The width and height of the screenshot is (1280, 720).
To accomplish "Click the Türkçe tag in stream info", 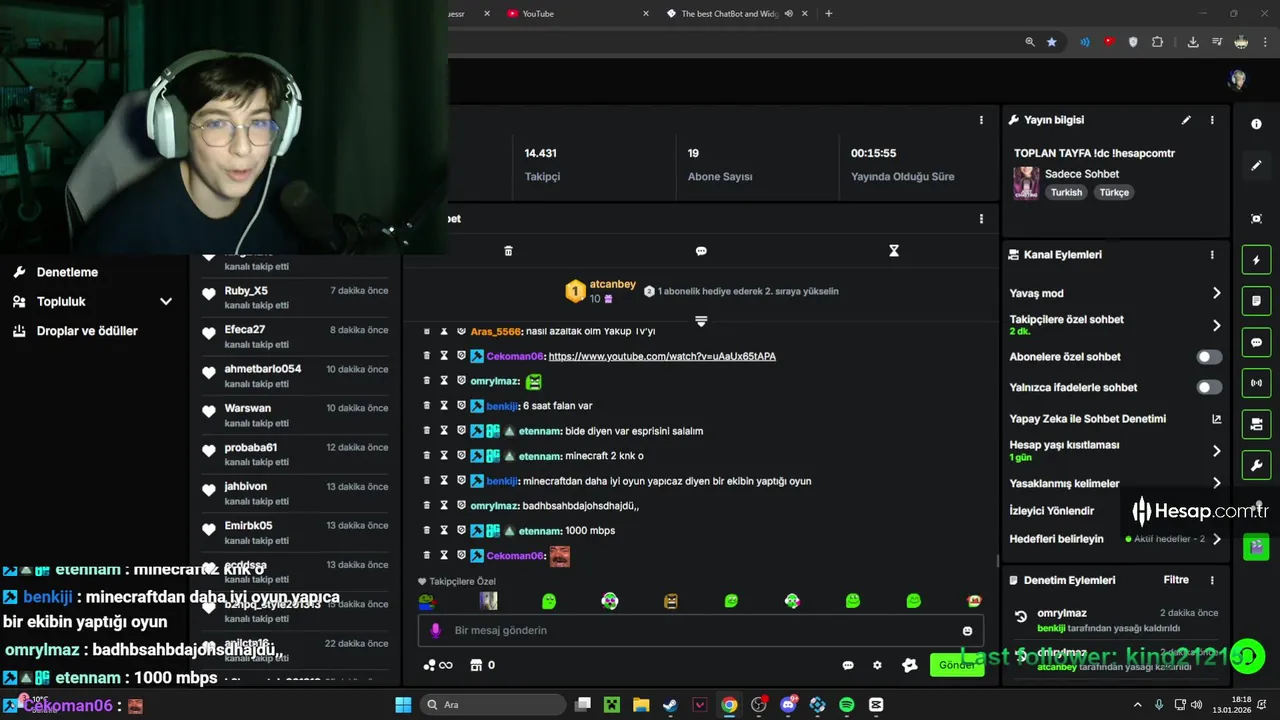I will pyautogui.click(x=1114, y=193).
